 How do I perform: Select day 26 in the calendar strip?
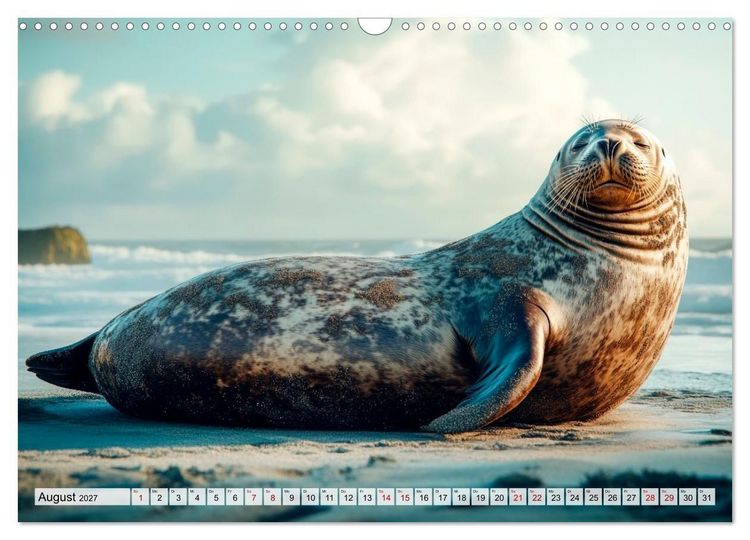(612, 497)
